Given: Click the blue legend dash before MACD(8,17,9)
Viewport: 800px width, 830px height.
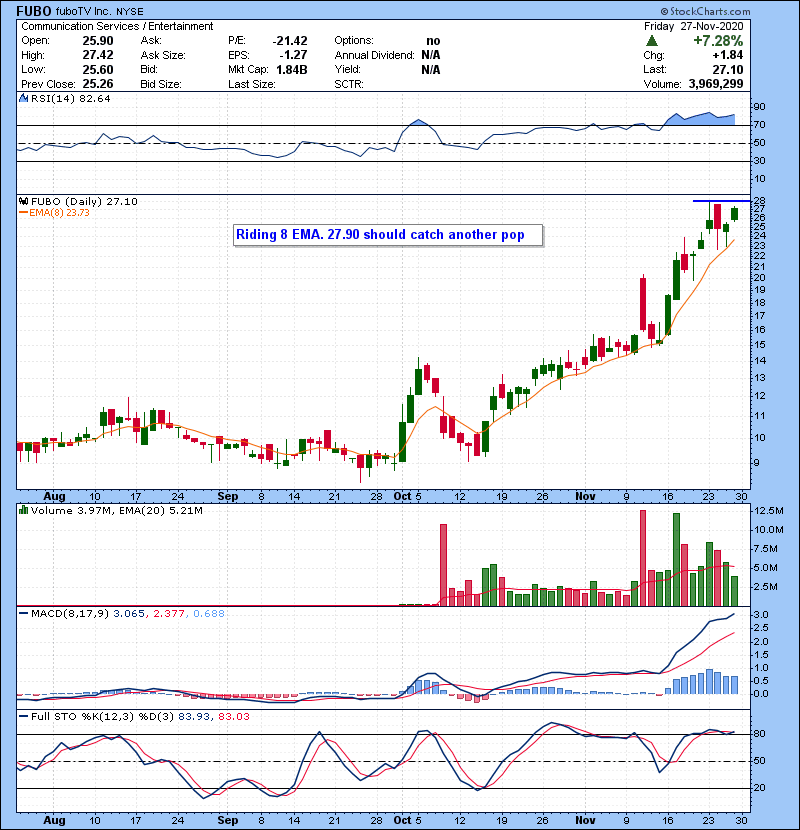Looking at the screenshot, I should [x=23, y=614].
